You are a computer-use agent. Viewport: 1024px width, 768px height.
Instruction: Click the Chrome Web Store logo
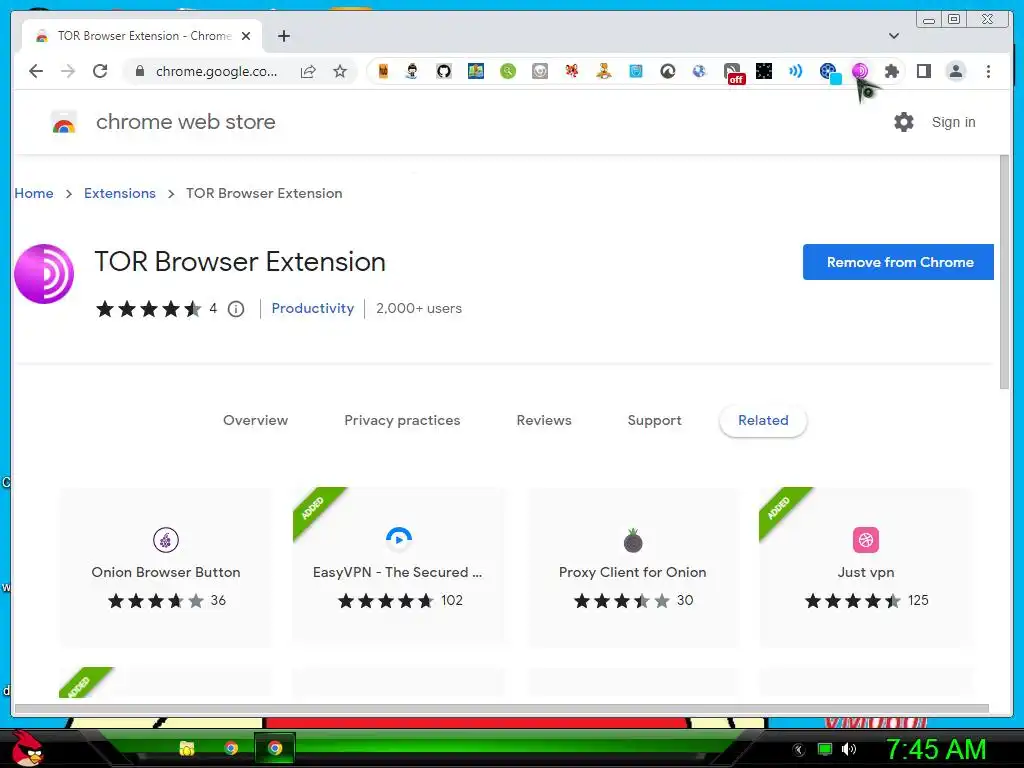click(63, 122)
